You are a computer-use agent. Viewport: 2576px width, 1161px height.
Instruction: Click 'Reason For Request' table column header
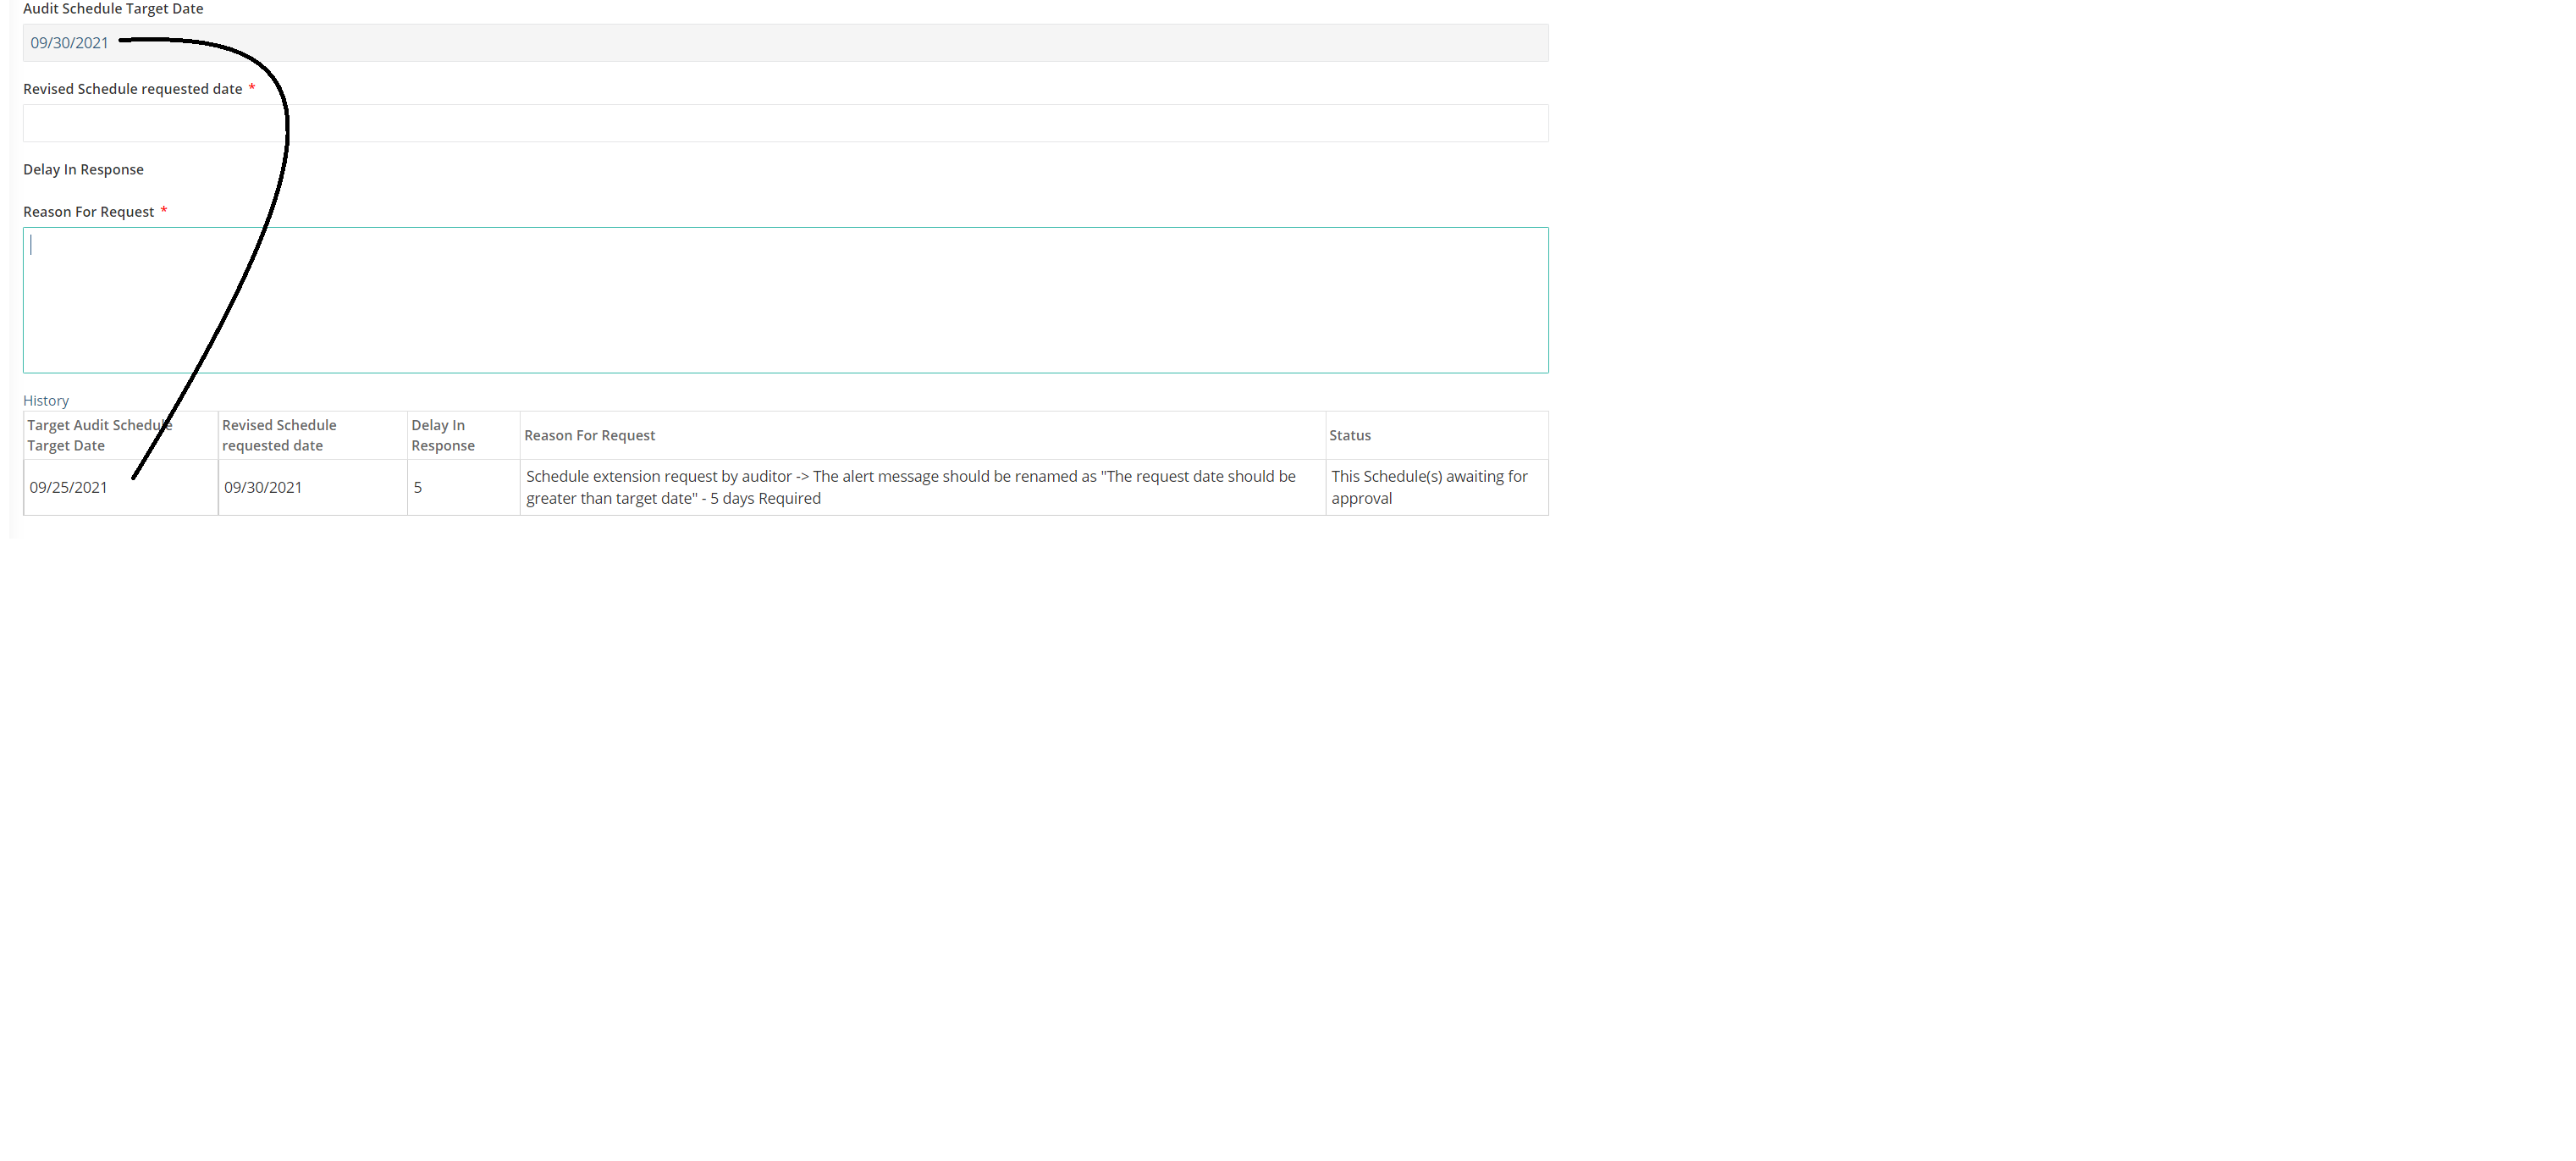tap(922, 435)
